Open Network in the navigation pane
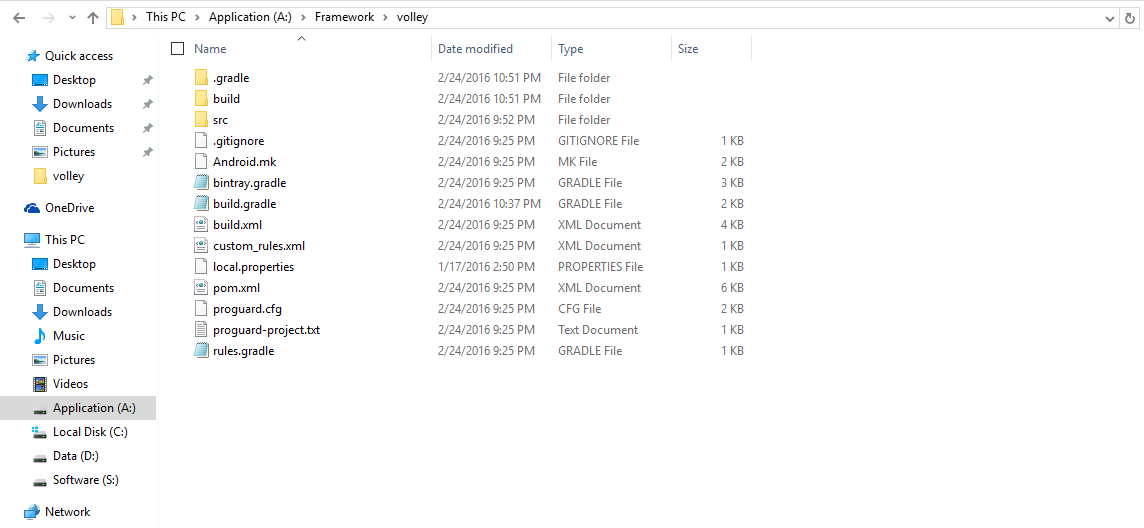The height and width of the screenshot is (528, 1144). (x=67, y=512)
